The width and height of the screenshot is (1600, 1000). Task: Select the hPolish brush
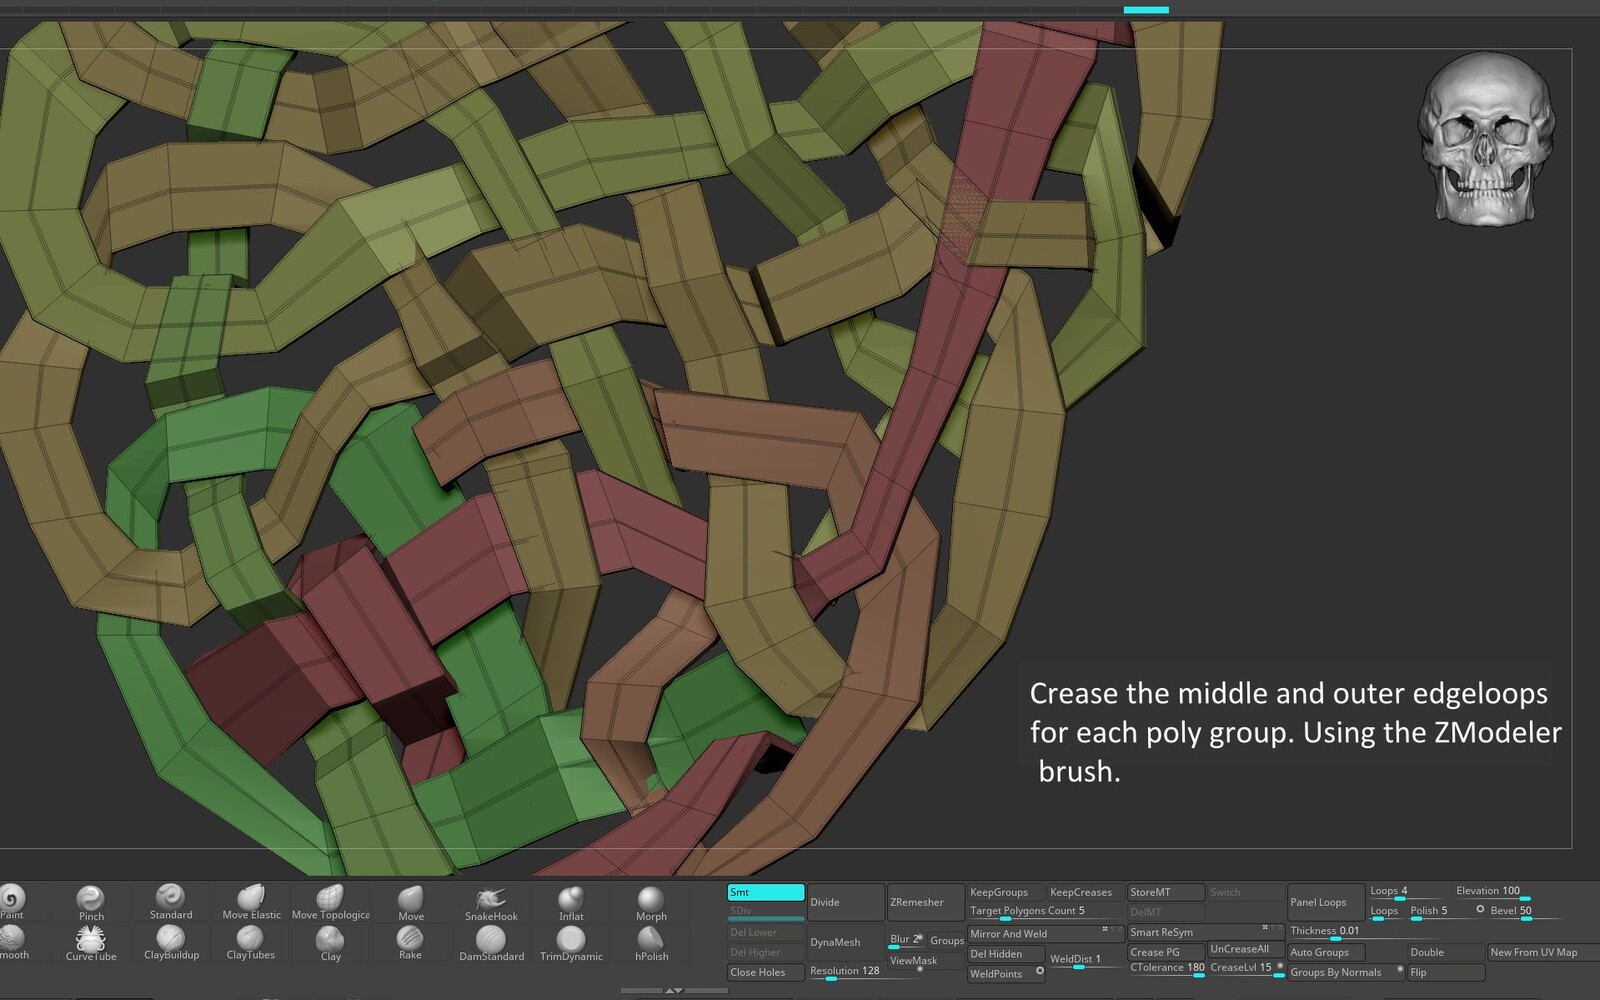click(651, 943)
